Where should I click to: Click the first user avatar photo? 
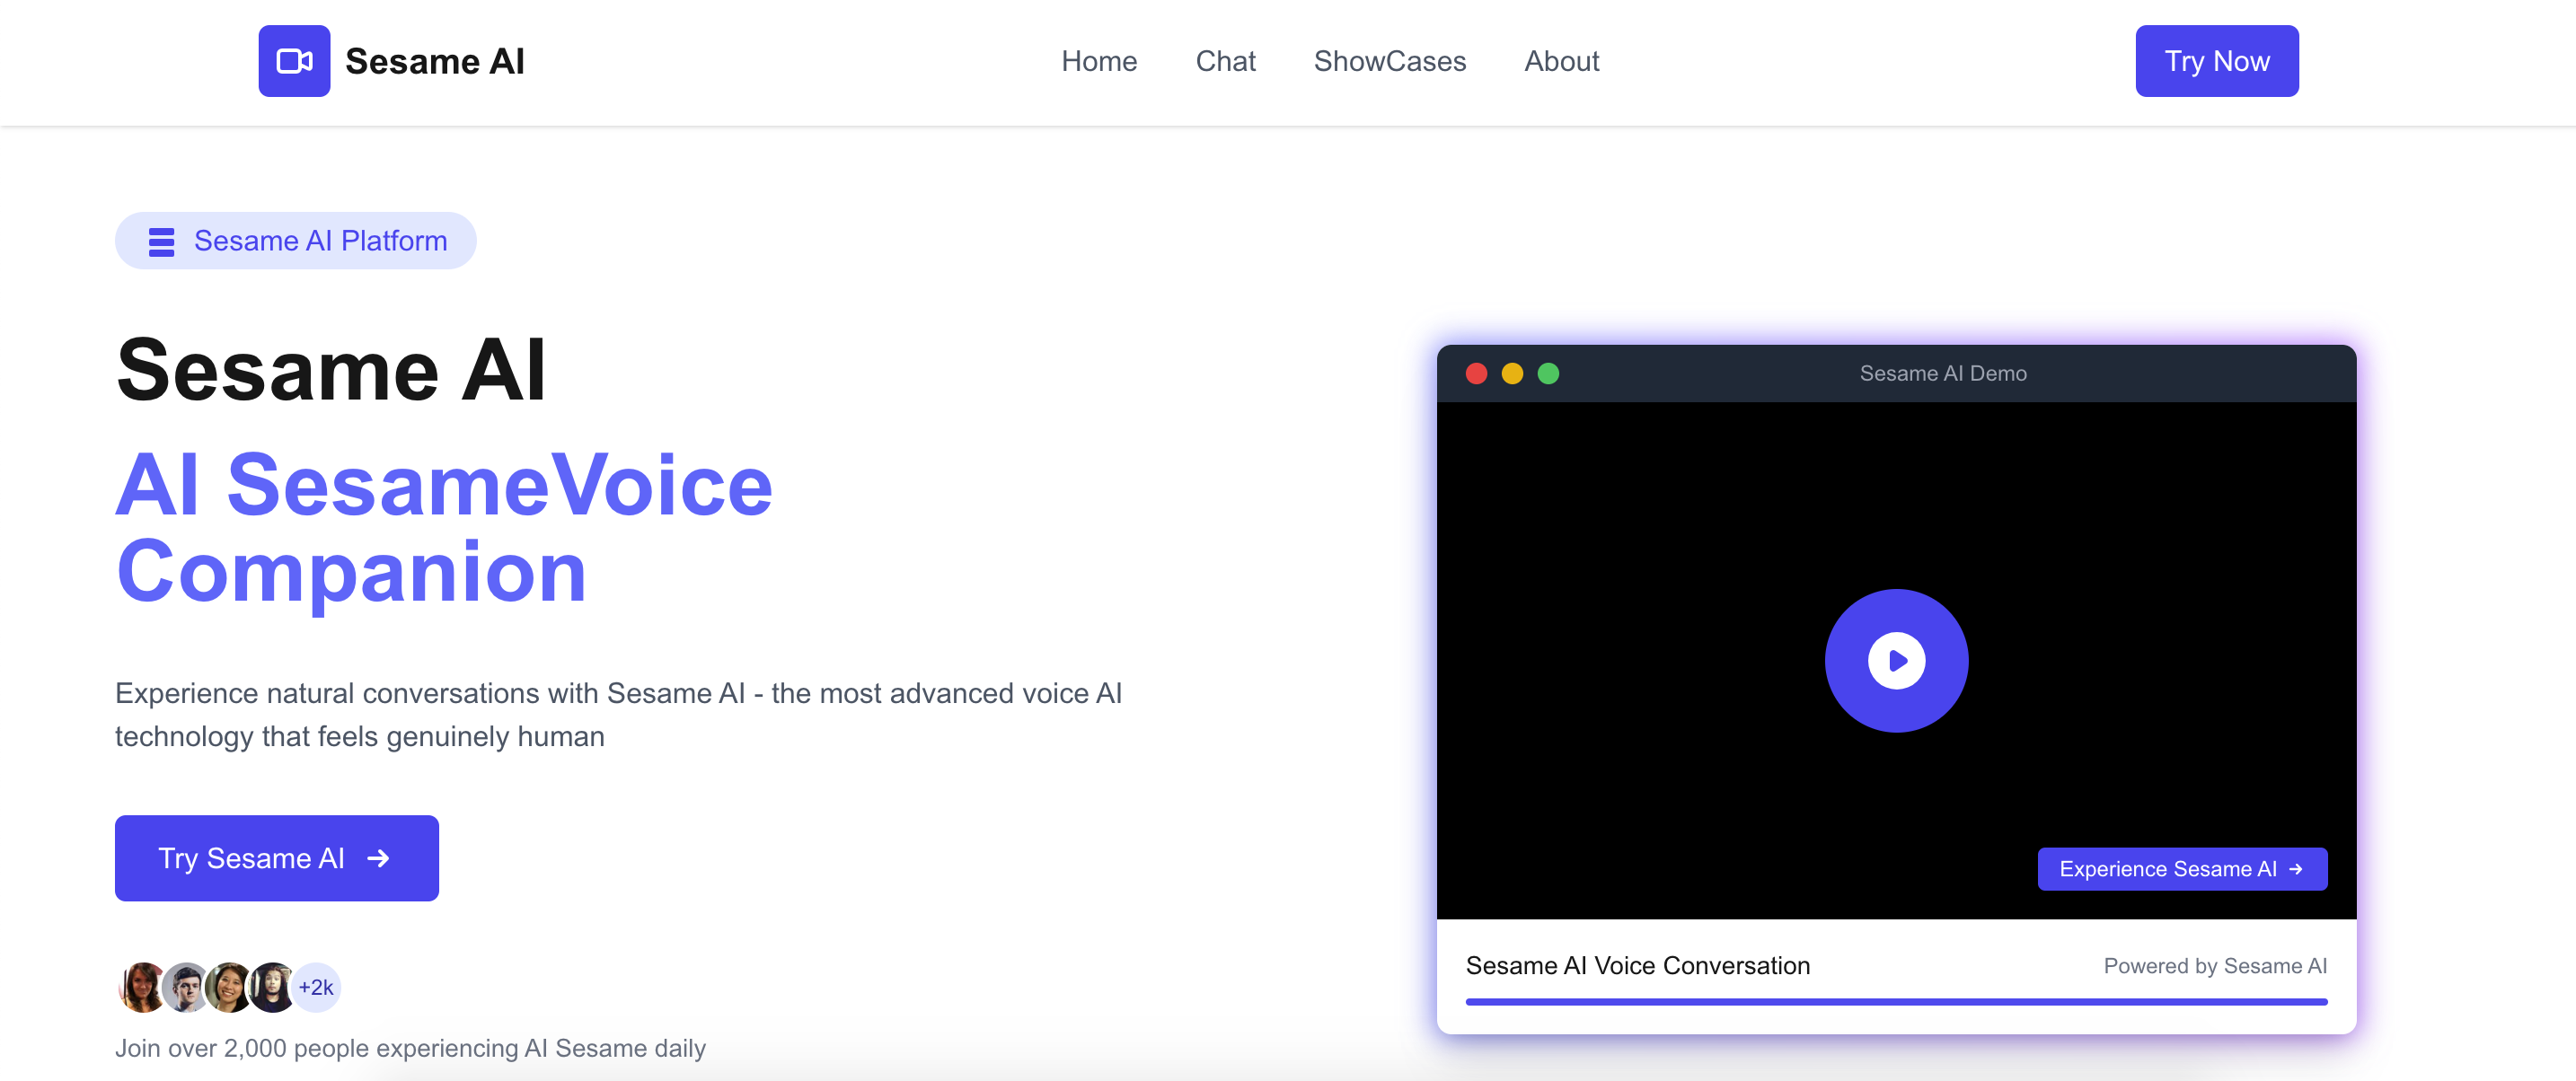[141, 987]
